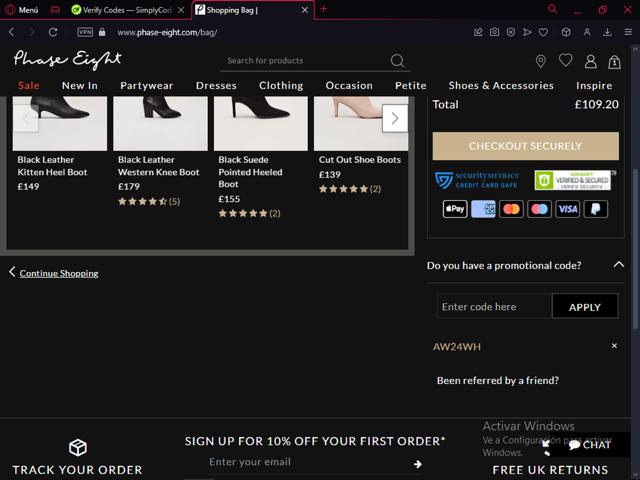The width and height of the screenshot is (640, 480).
Task: Open the store locator pin icon
Action: 540,62
